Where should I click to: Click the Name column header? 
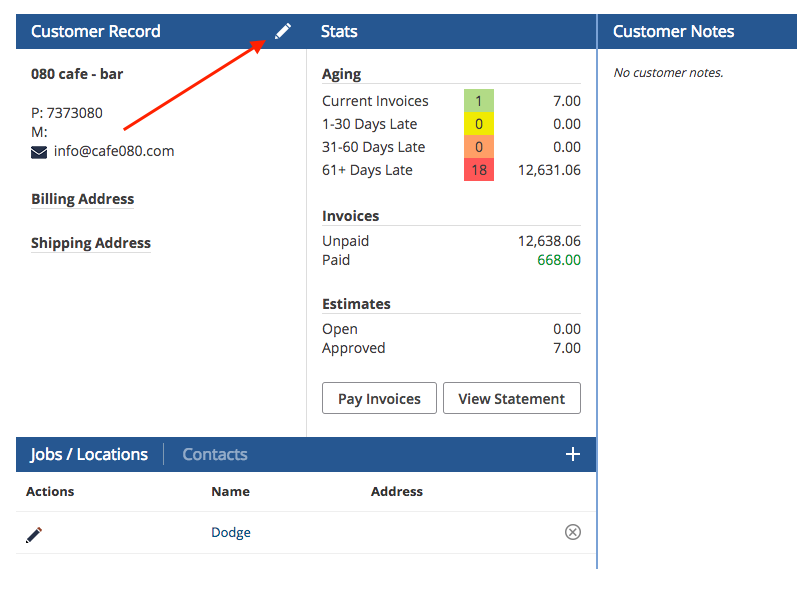coord(230,491)
